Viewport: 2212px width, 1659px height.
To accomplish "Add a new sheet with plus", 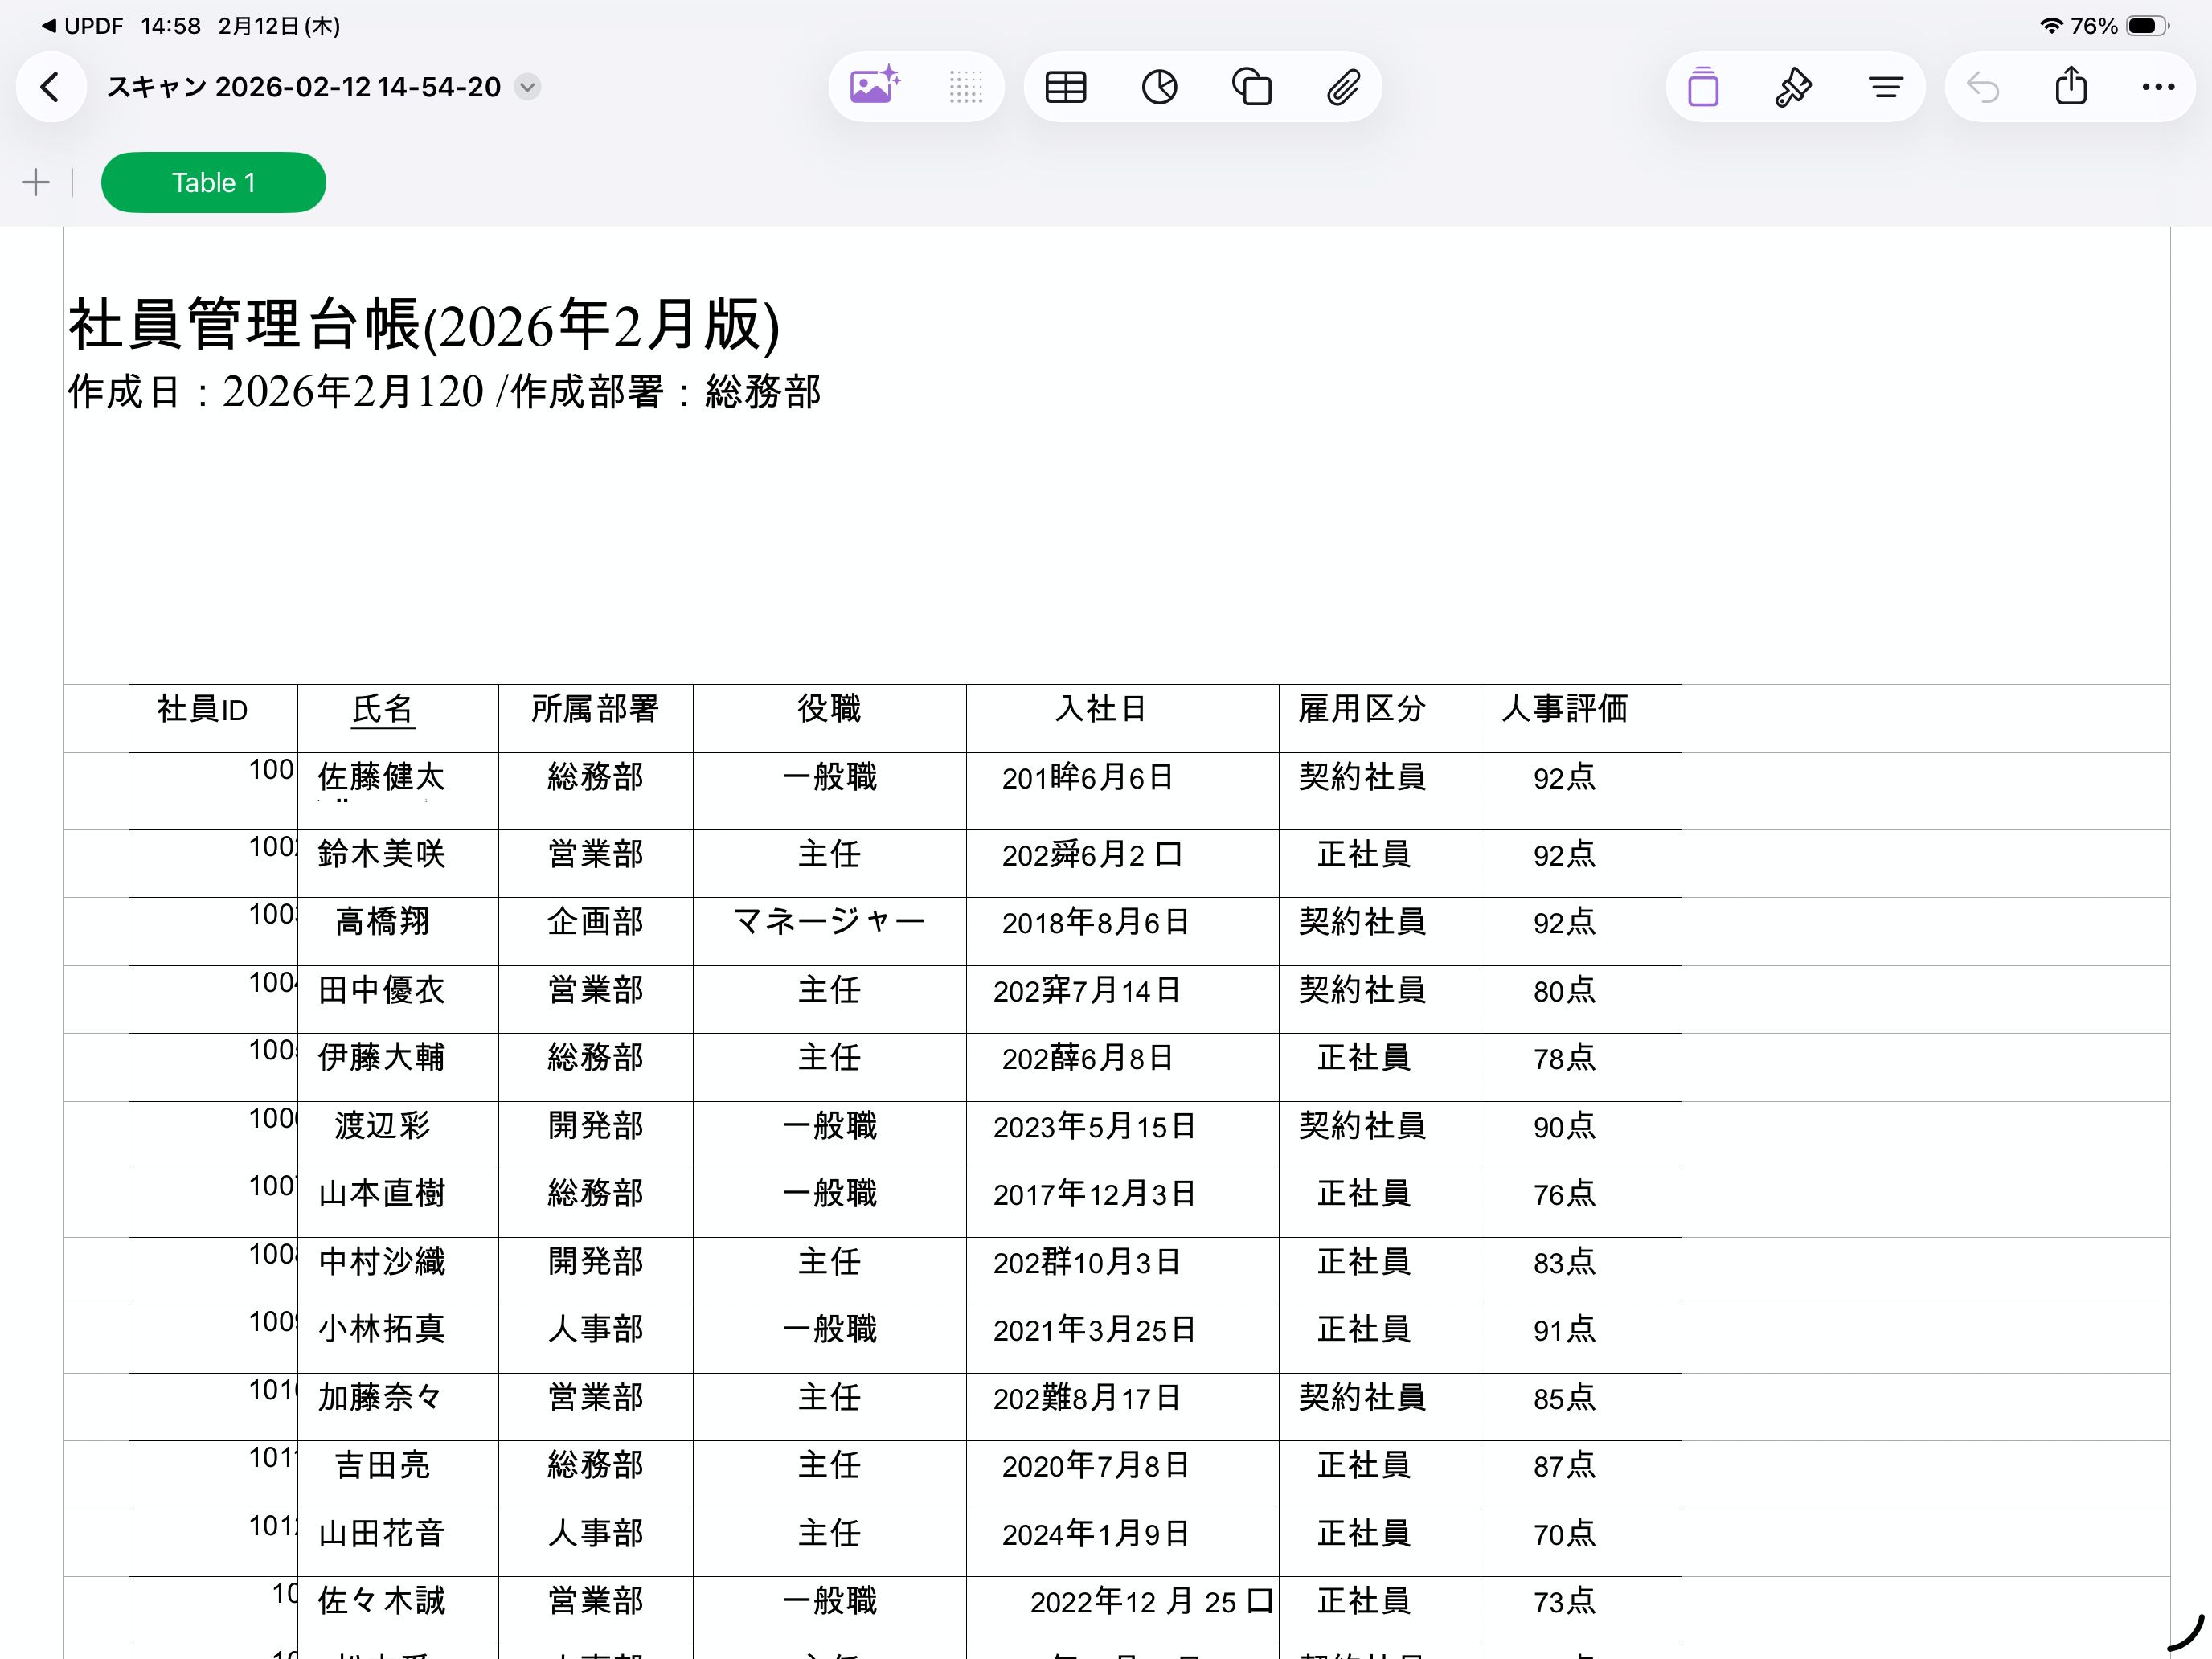I will [x=36, y=182].
